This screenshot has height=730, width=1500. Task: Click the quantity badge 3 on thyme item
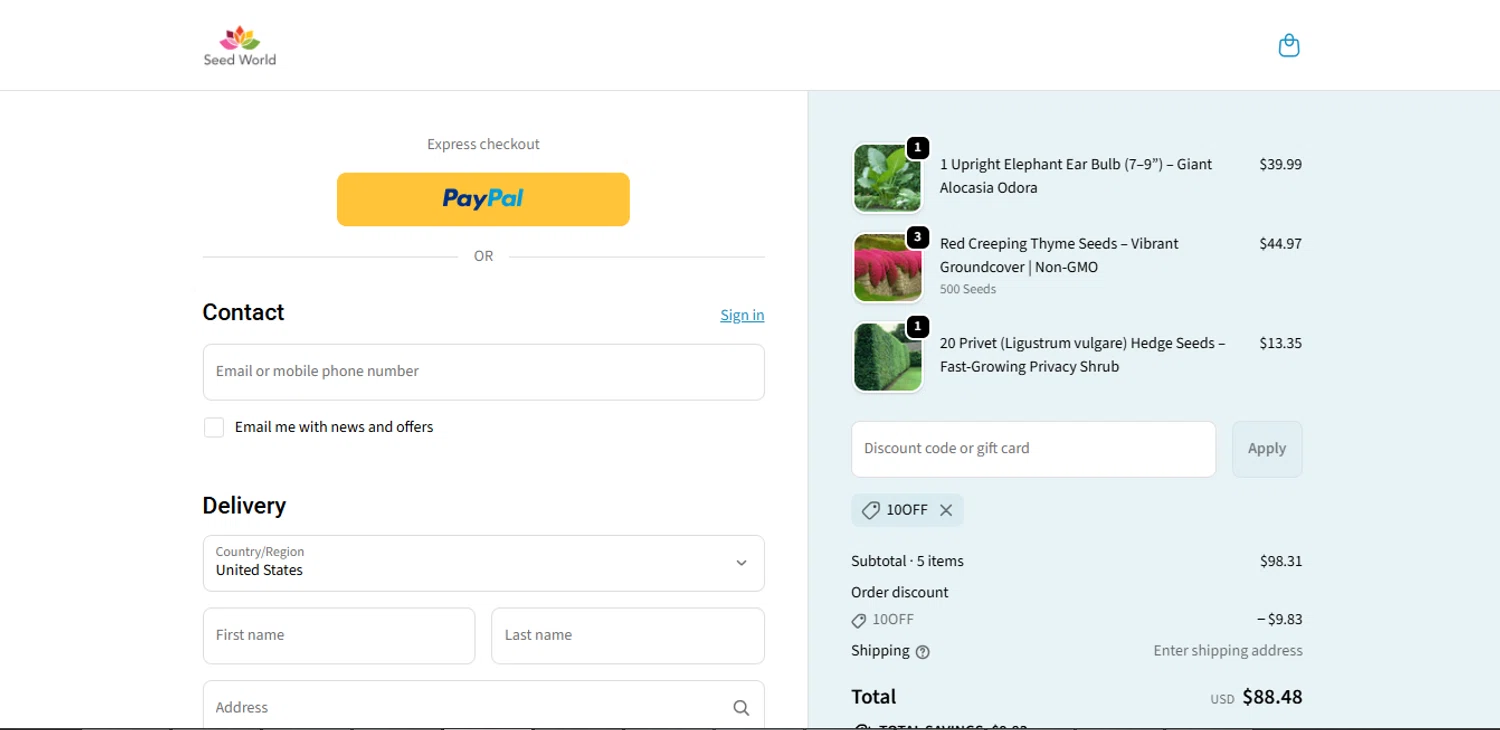point(918,237)
